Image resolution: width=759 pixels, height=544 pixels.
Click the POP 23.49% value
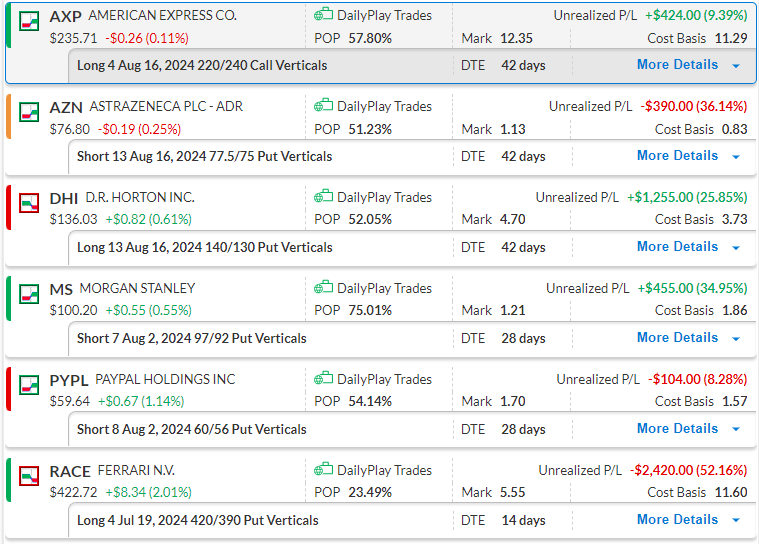click(x=370, y=492)
